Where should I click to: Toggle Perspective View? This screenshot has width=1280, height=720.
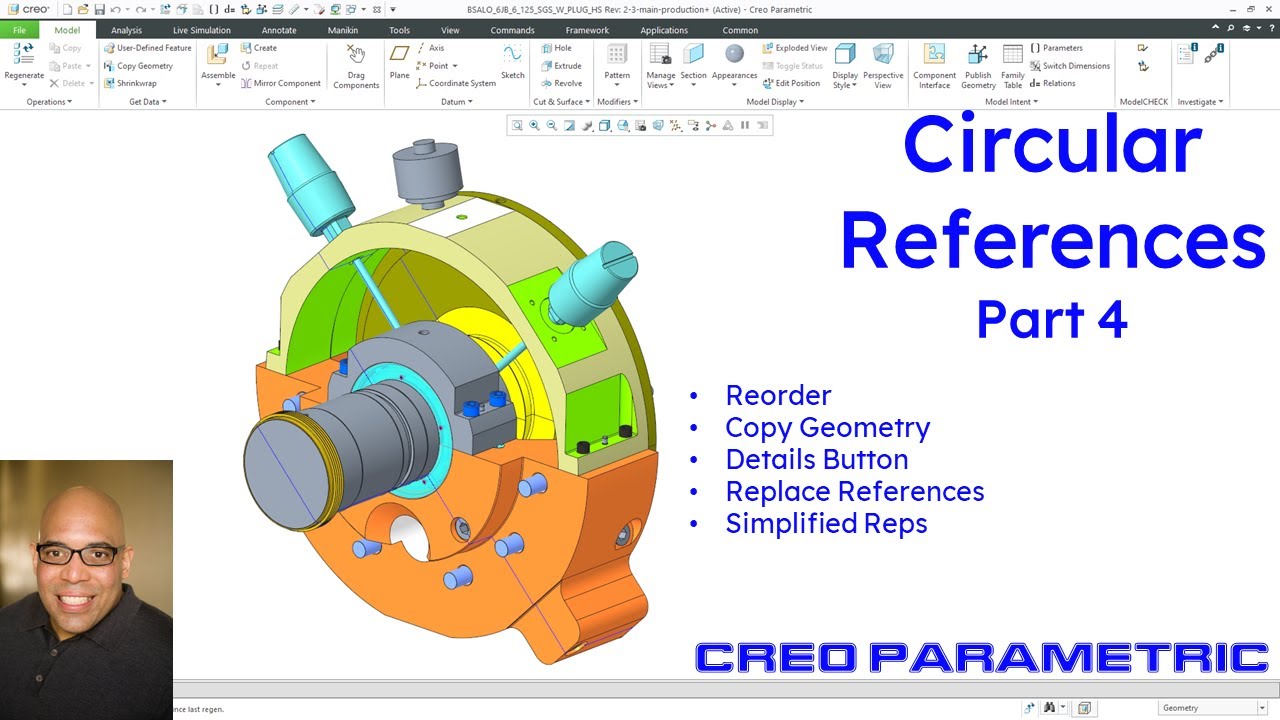pos(883,66)
